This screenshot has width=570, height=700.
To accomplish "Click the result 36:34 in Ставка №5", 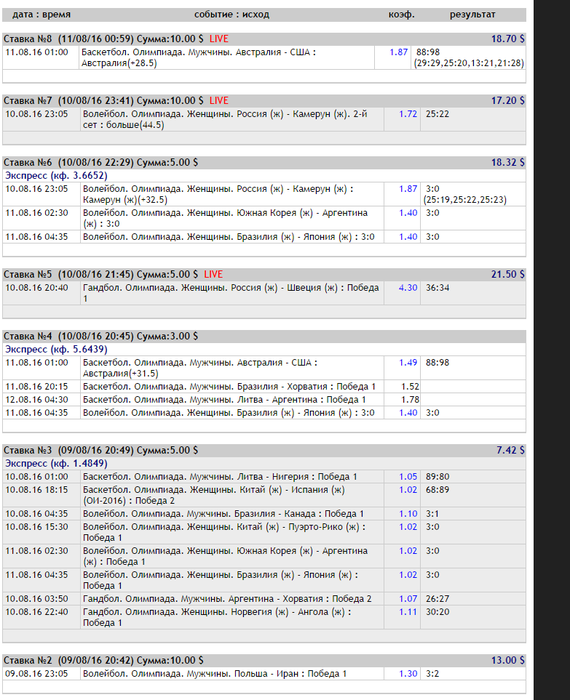I will tap(437, 288).
